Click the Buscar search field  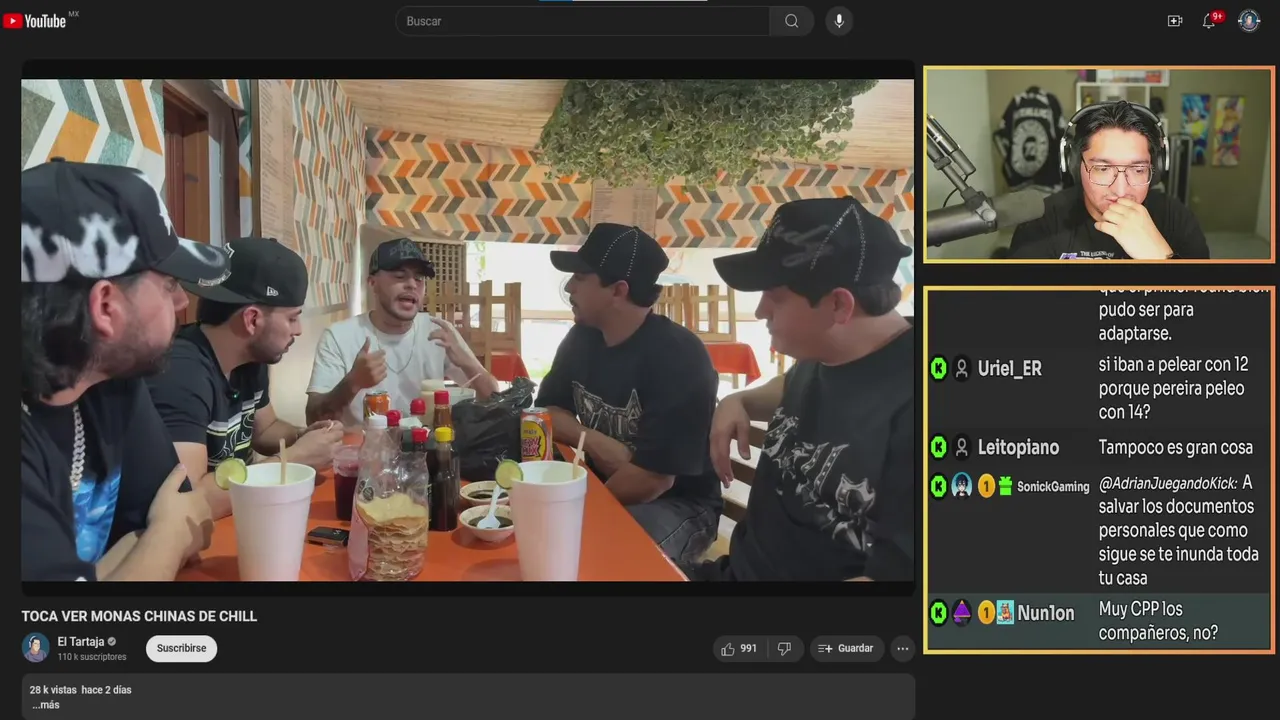point(583,21)
